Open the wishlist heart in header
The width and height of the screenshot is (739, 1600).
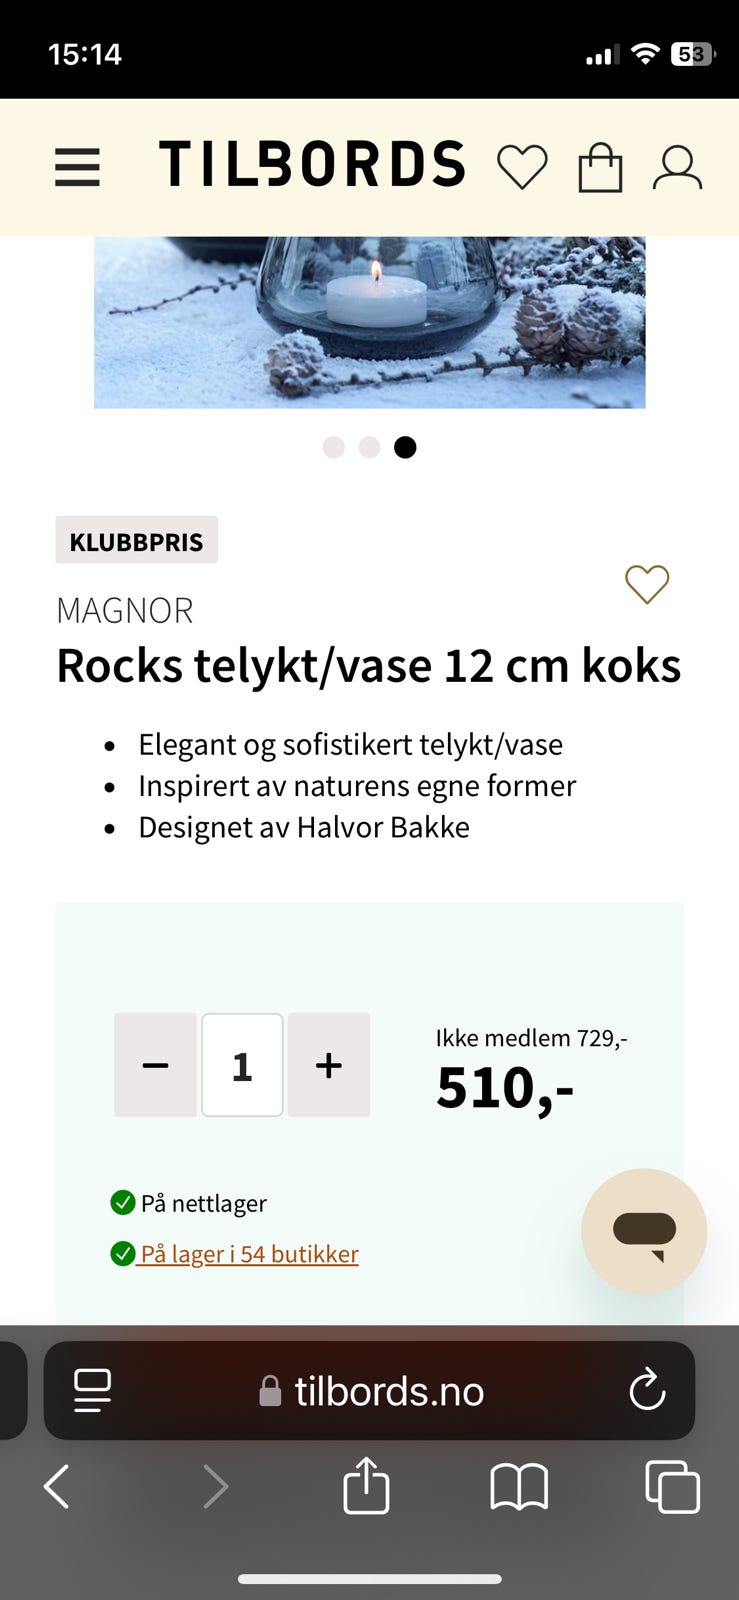pyautogui.click(x=522, y=167)
